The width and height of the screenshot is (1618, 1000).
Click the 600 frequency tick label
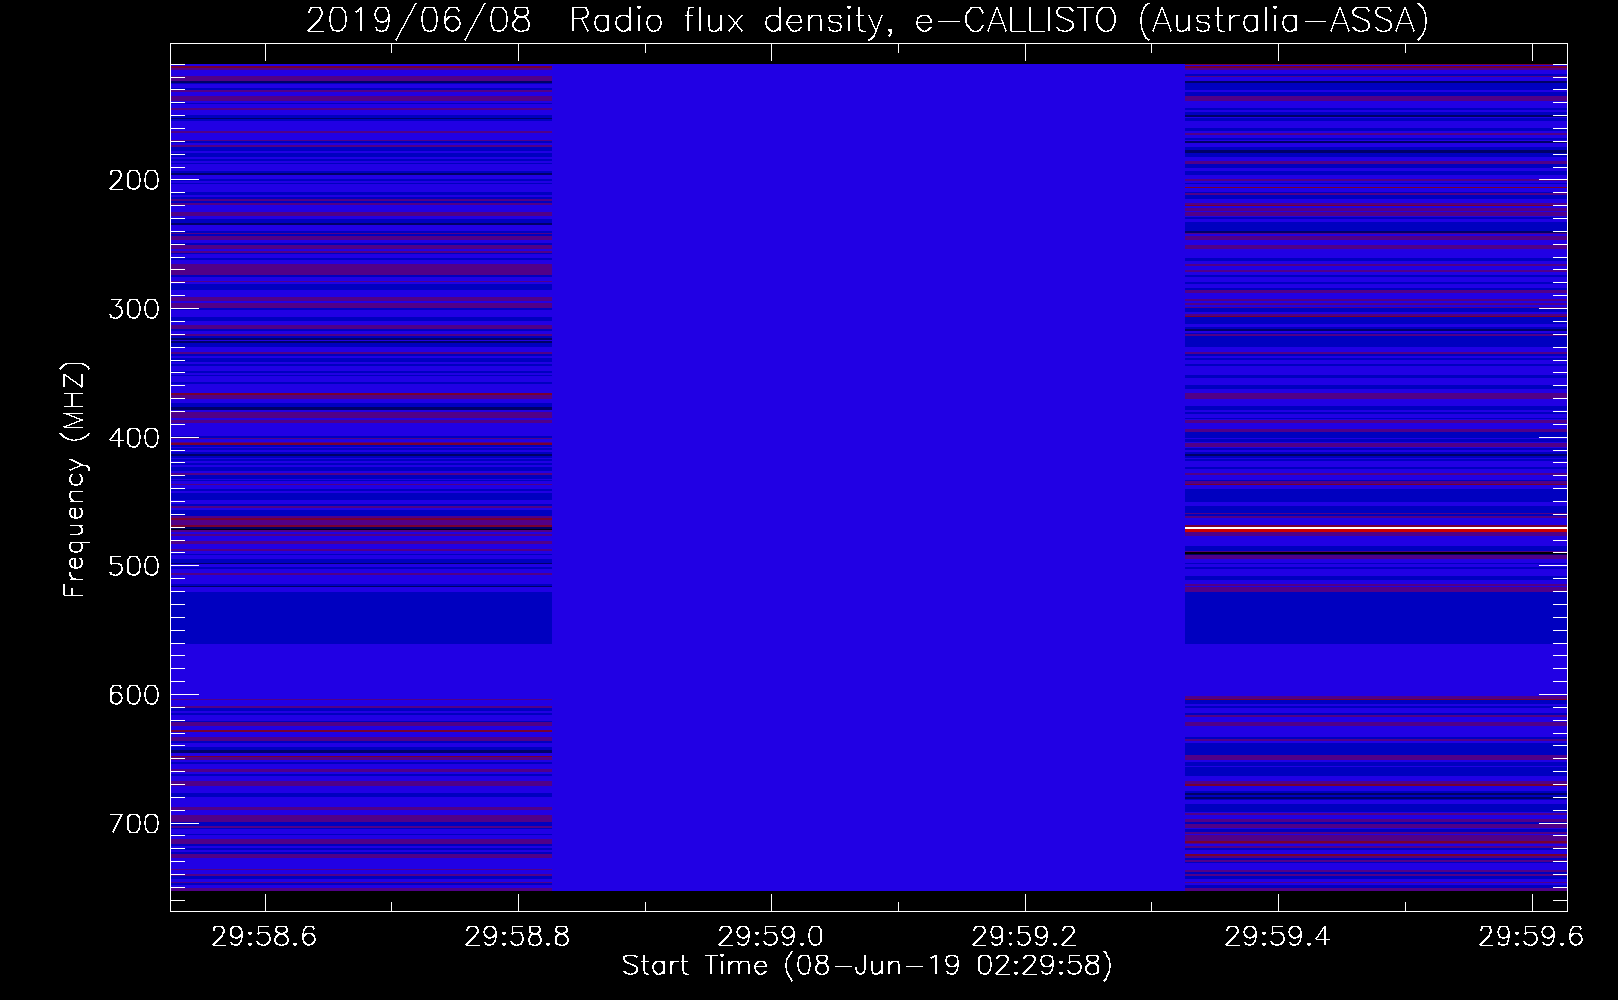pyautogui.click(x=134, y=695)
